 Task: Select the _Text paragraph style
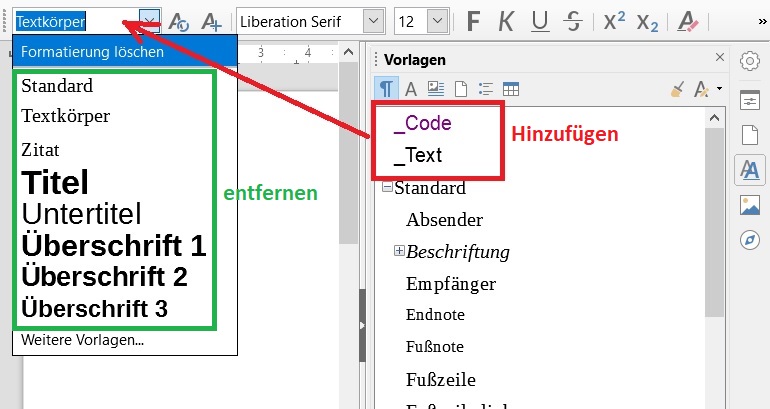418,156
